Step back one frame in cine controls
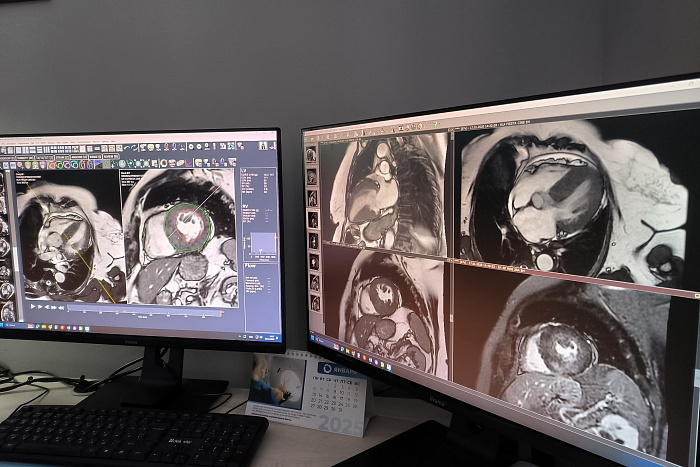This screenshot has width=700, height=467. pyautogui.click(x=47, y=307)
